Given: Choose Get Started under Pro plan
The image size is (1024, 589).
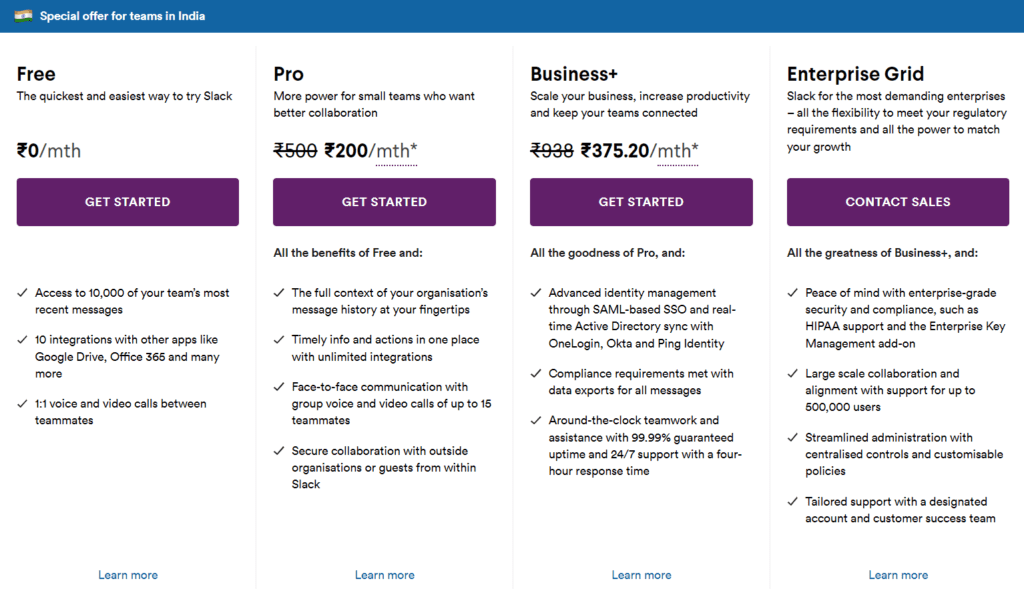Looking at the screenshot, I should point(385,202).
